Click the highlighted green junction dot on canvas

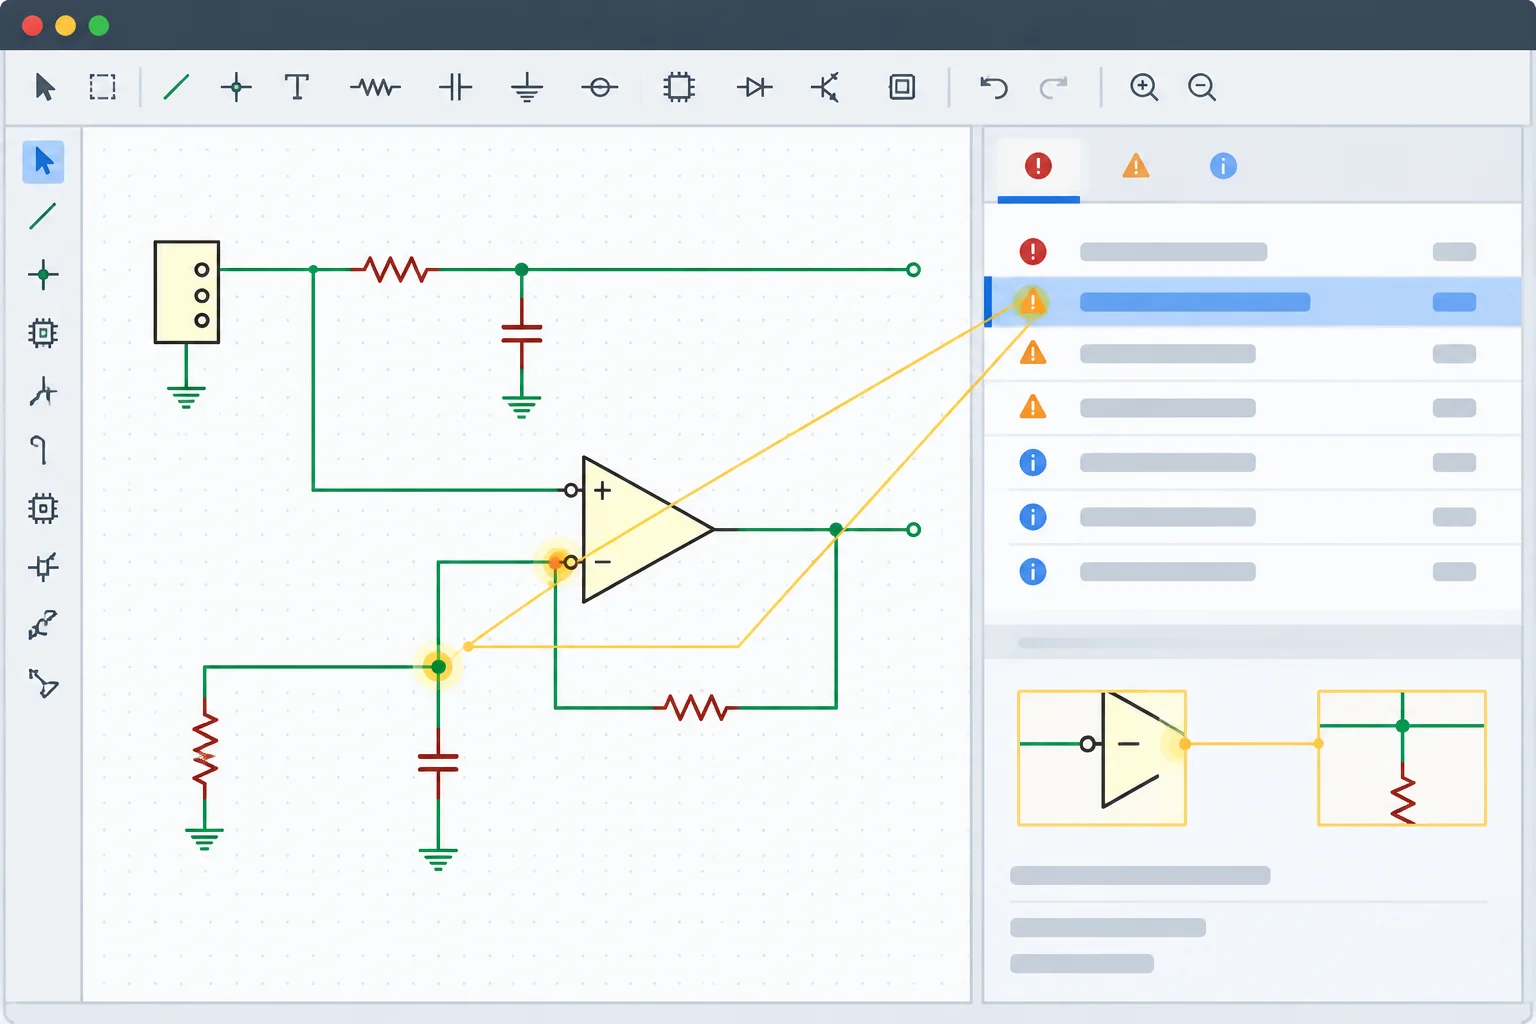point(438,667)
